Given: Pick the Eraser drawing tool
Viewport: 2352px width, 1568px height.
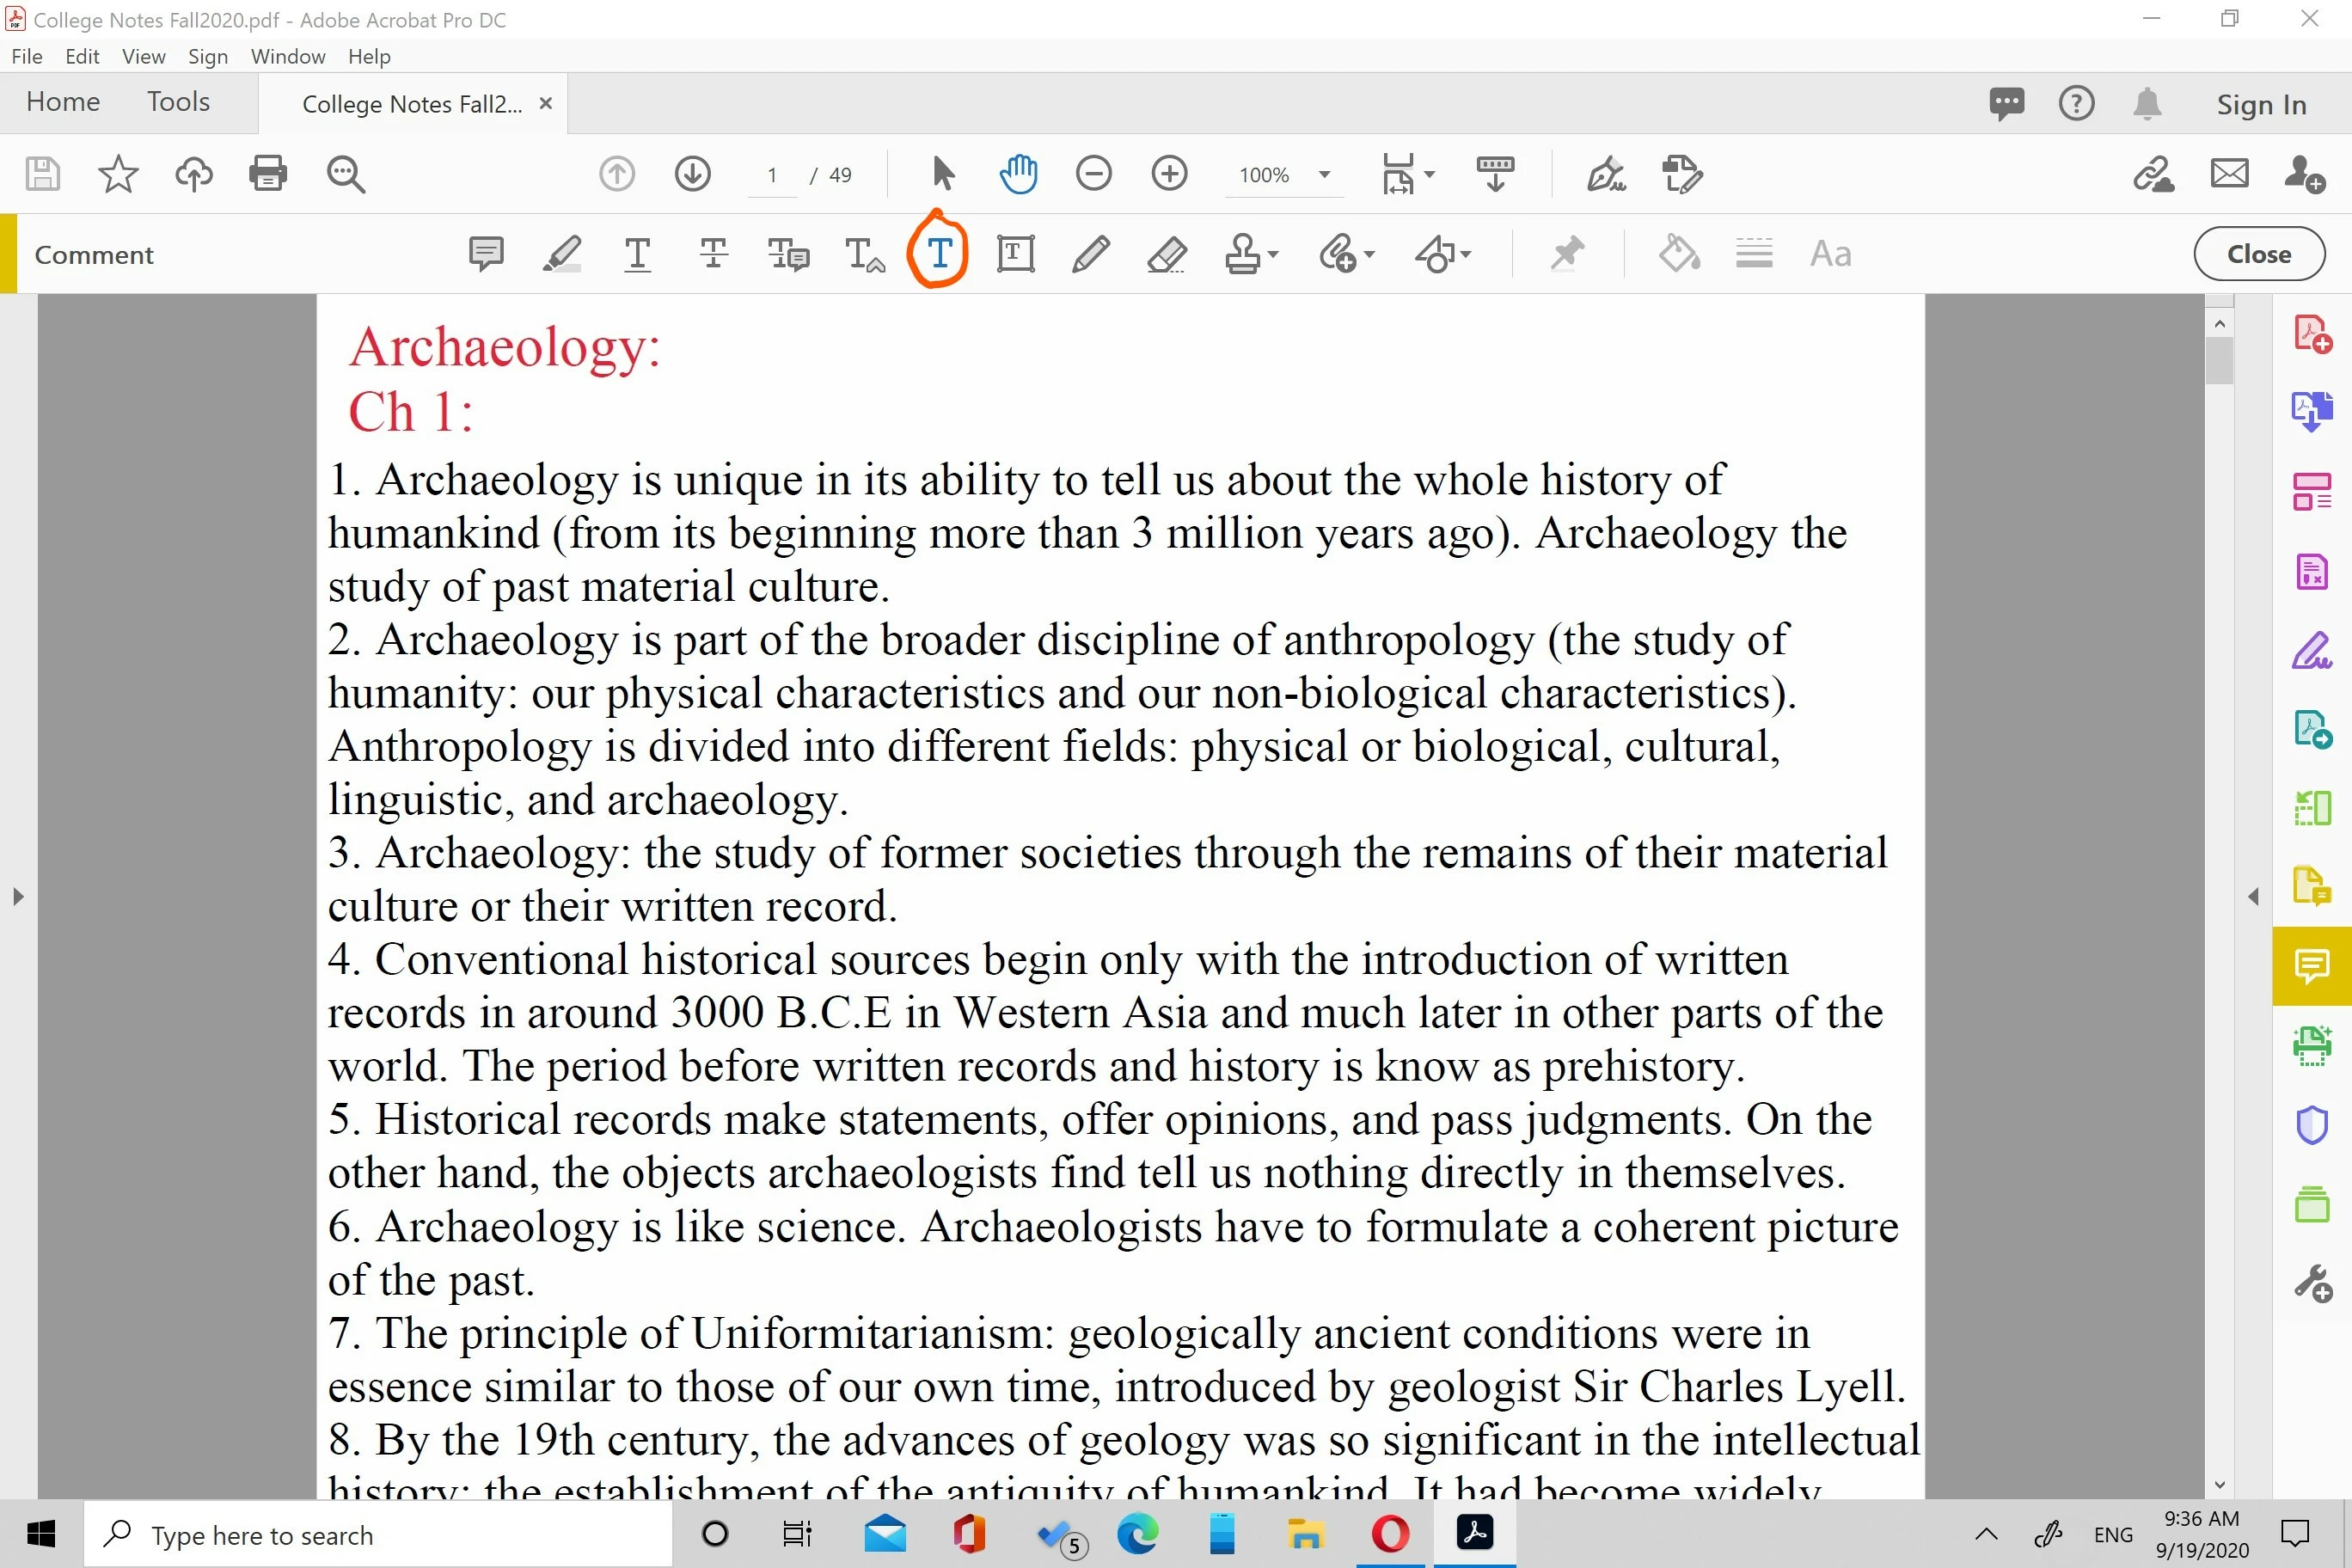Looking at the screenshot, I should [1166, 254].
